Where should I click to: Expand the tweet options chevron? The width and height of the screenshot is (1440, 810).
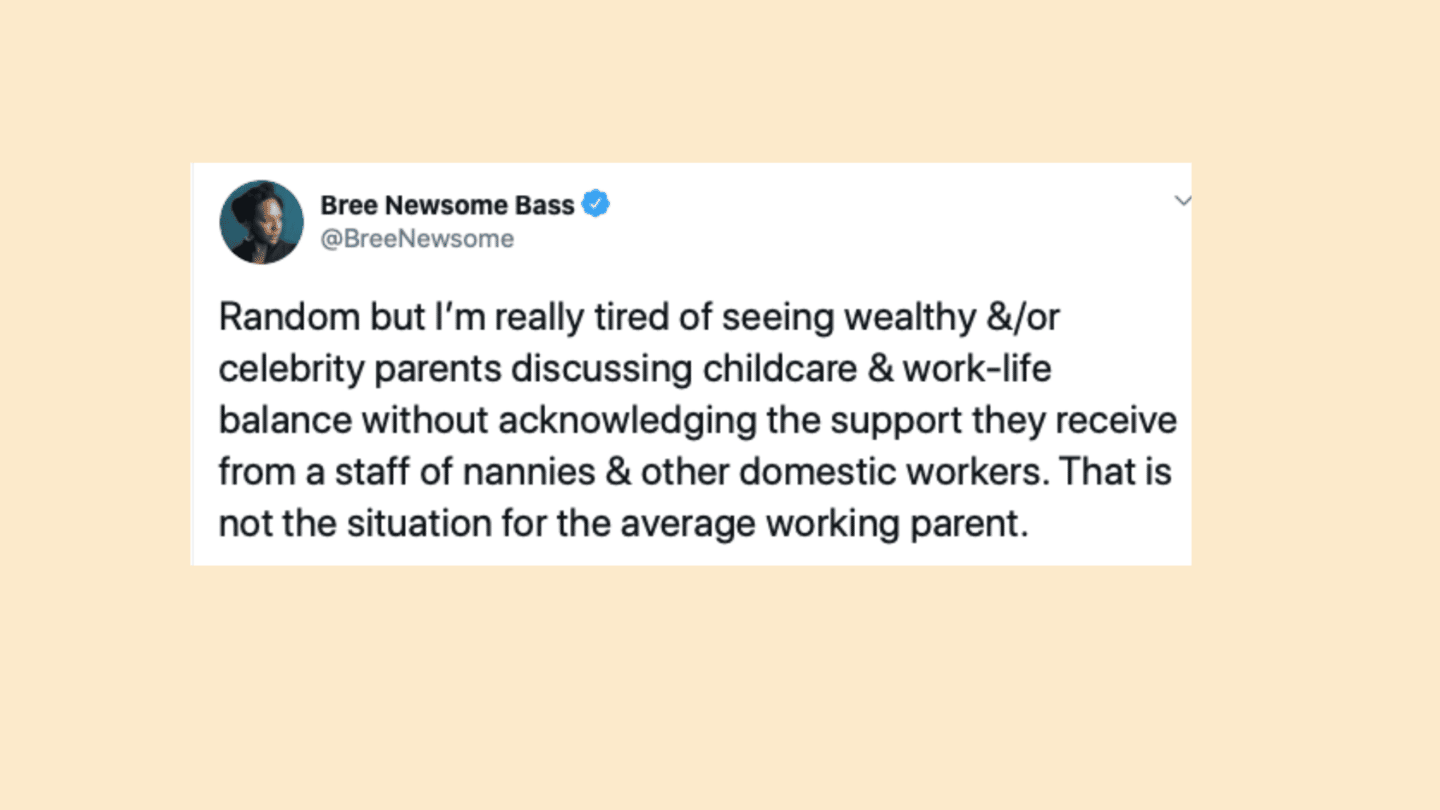1183,200
